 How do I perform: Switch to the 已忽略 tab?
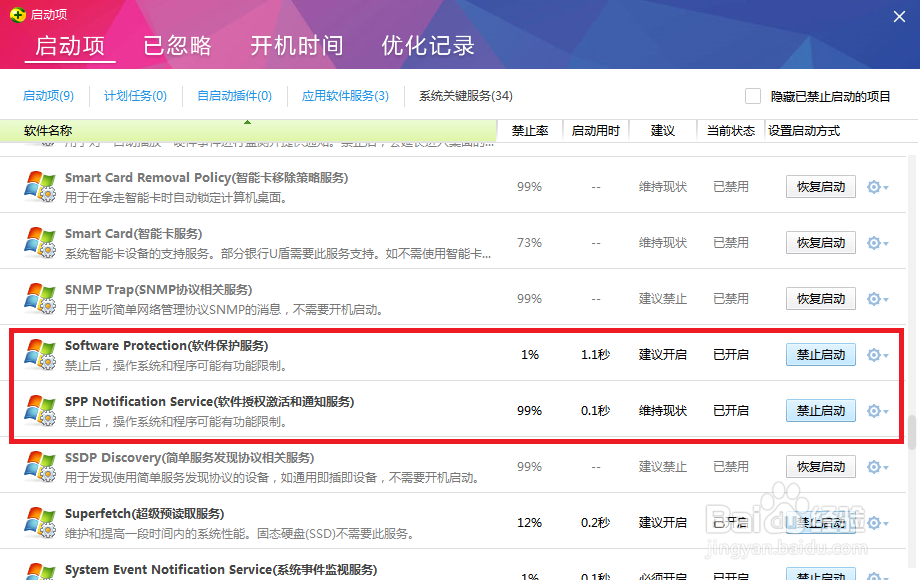click(x=177, y=46)
